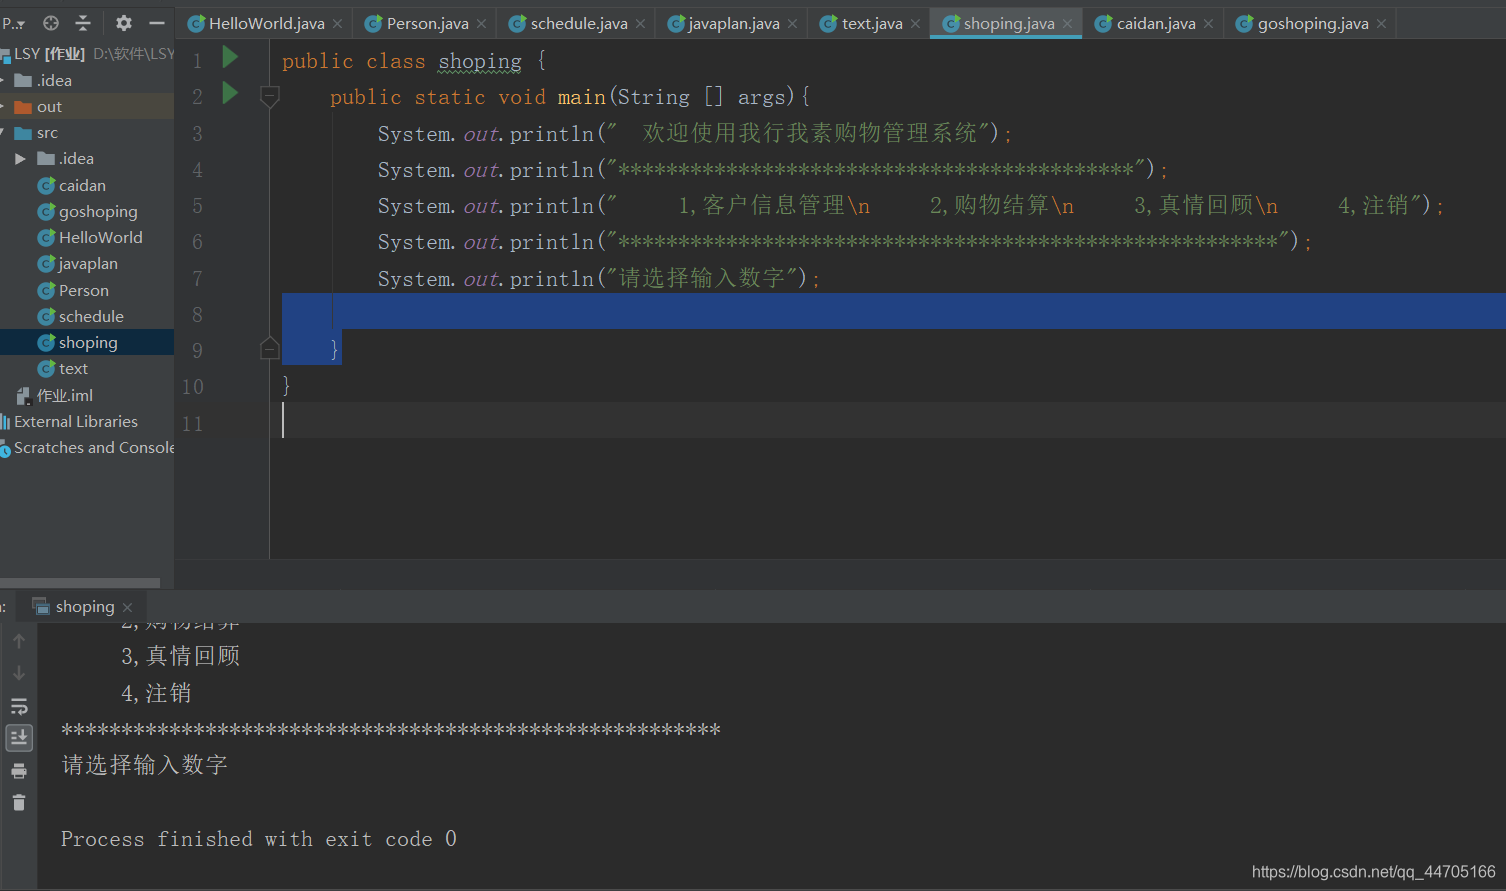The width and height of the screenshot is (1506, 891).
Task: Close the HelloWorld.java tab
Action: (338, 24)
